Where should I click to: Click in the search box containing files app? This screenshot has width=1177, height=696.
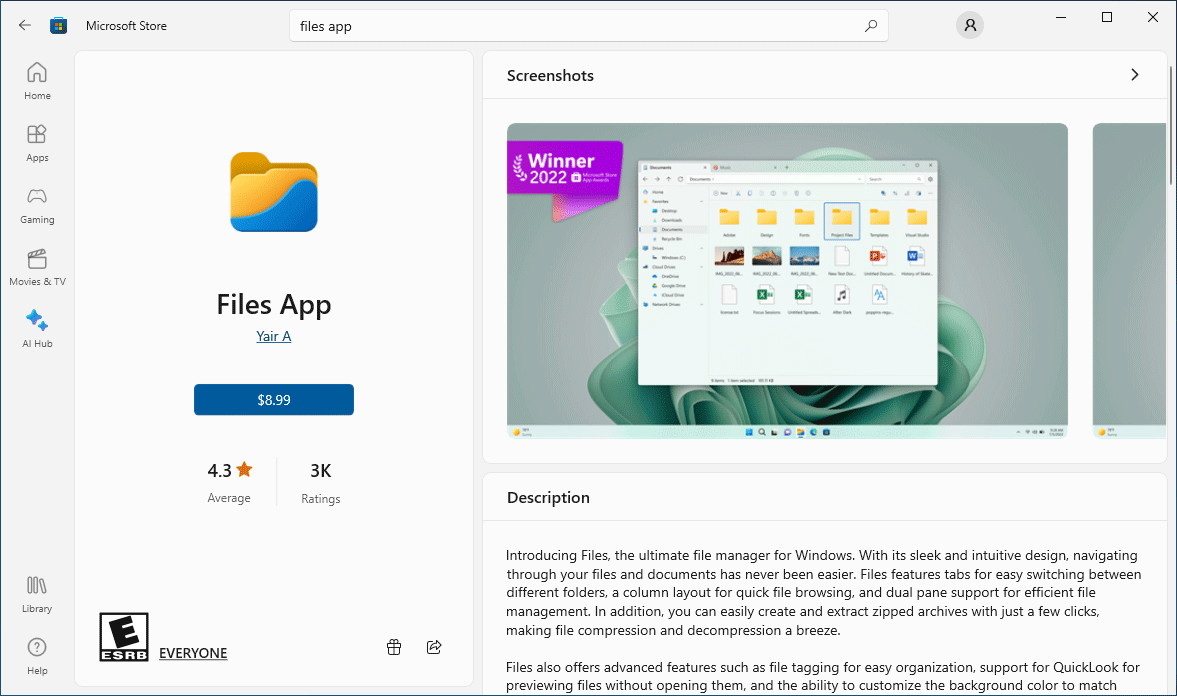[x=589, y=26]
